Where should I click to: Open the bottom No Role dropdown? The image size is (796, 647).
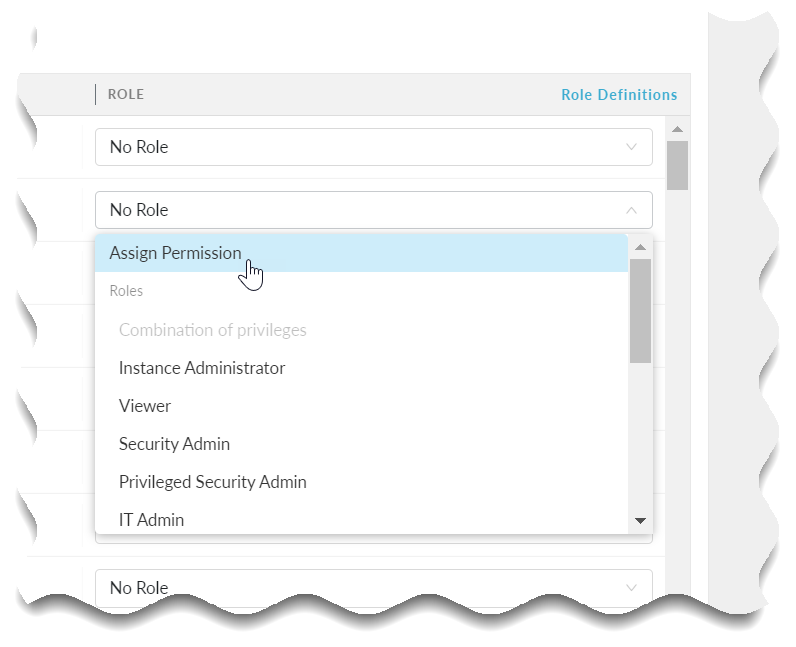tap(373, 587)
